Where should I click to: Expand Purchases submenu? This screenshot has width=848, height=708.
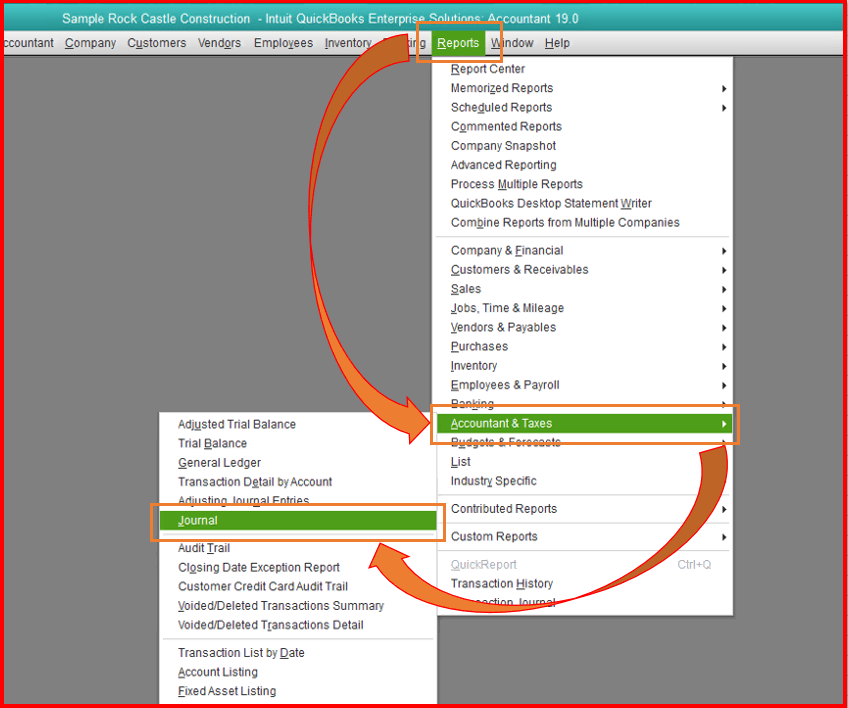(x=584, y=347)
